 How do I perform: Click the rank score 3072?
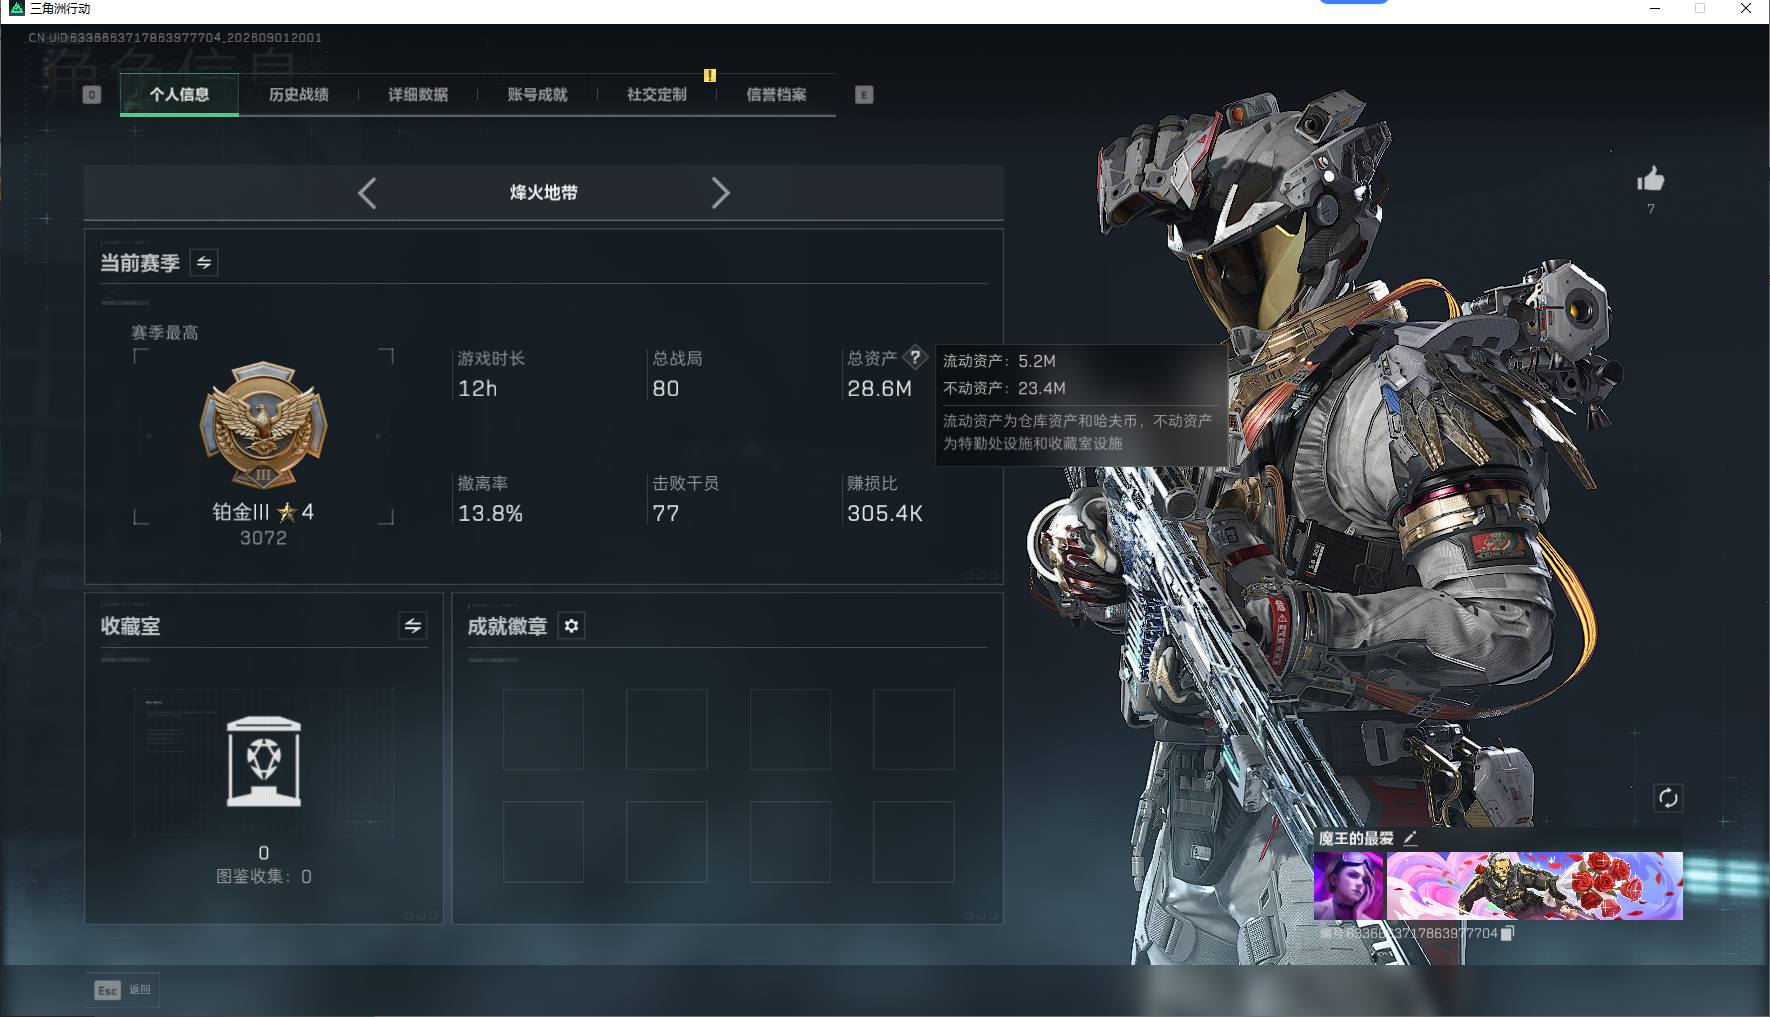click(x=263, y=538)
